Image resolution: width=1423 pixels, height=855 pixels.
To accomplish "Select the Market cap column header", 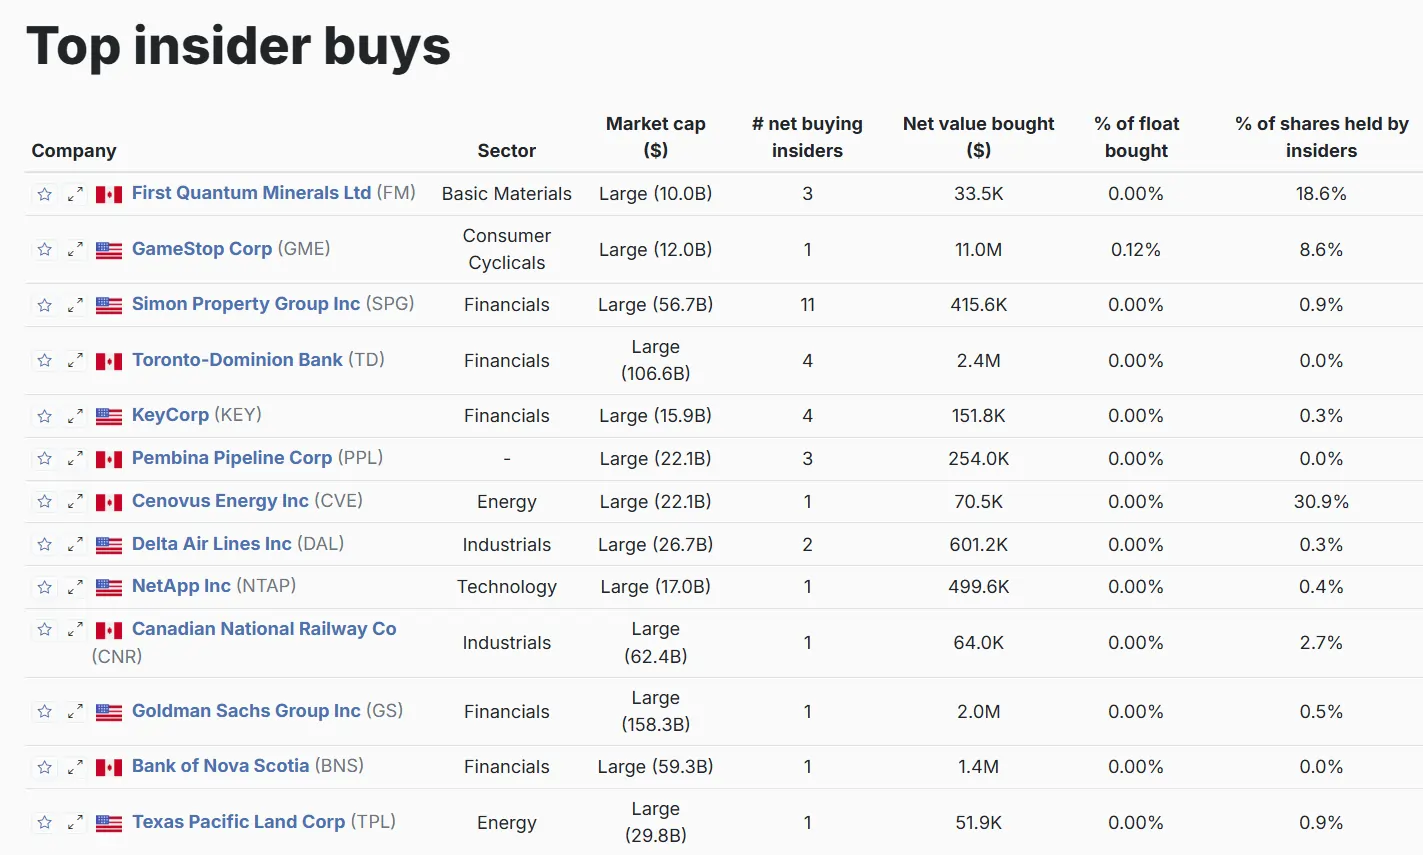I will (655, 137).
